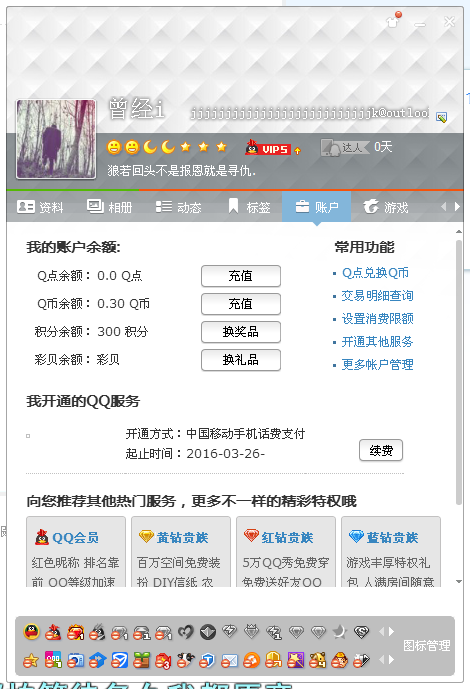Click the envelope mail icon
Viewport: 470px width, 689px height.
click(x=230, y=660)
